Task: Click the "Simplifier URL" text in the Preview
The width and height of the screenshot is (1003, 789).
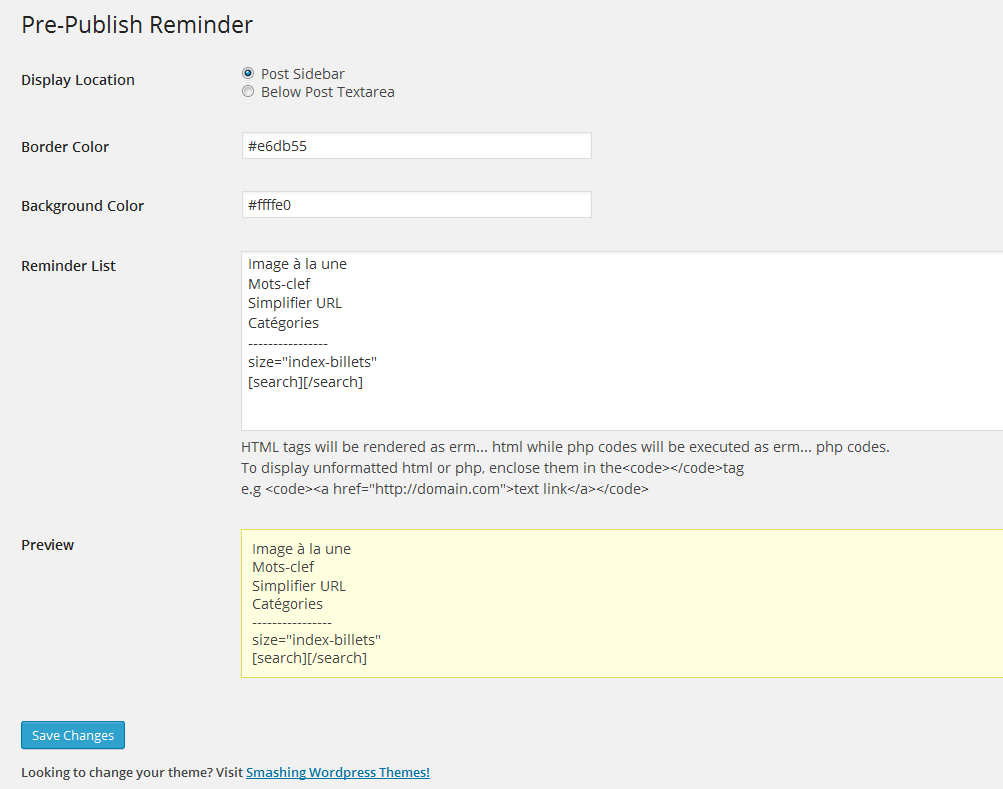Action: (x=299, y=586)
